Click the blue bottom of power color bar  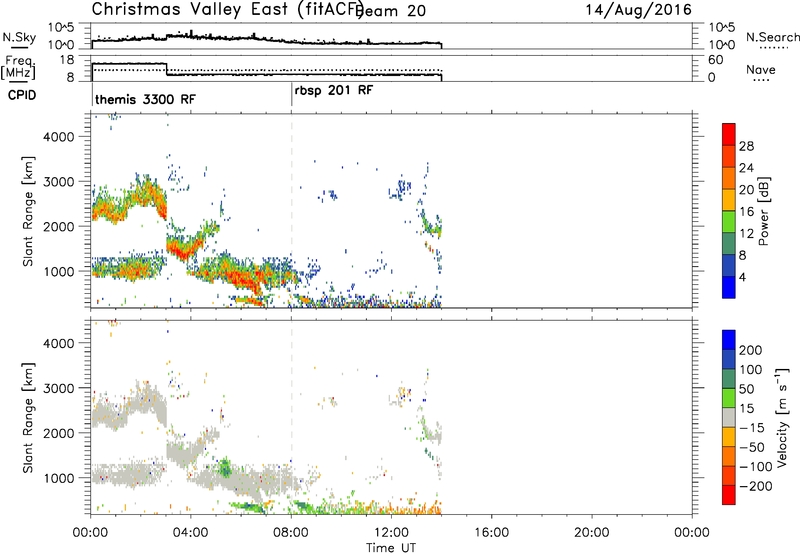tap(729, 287)
